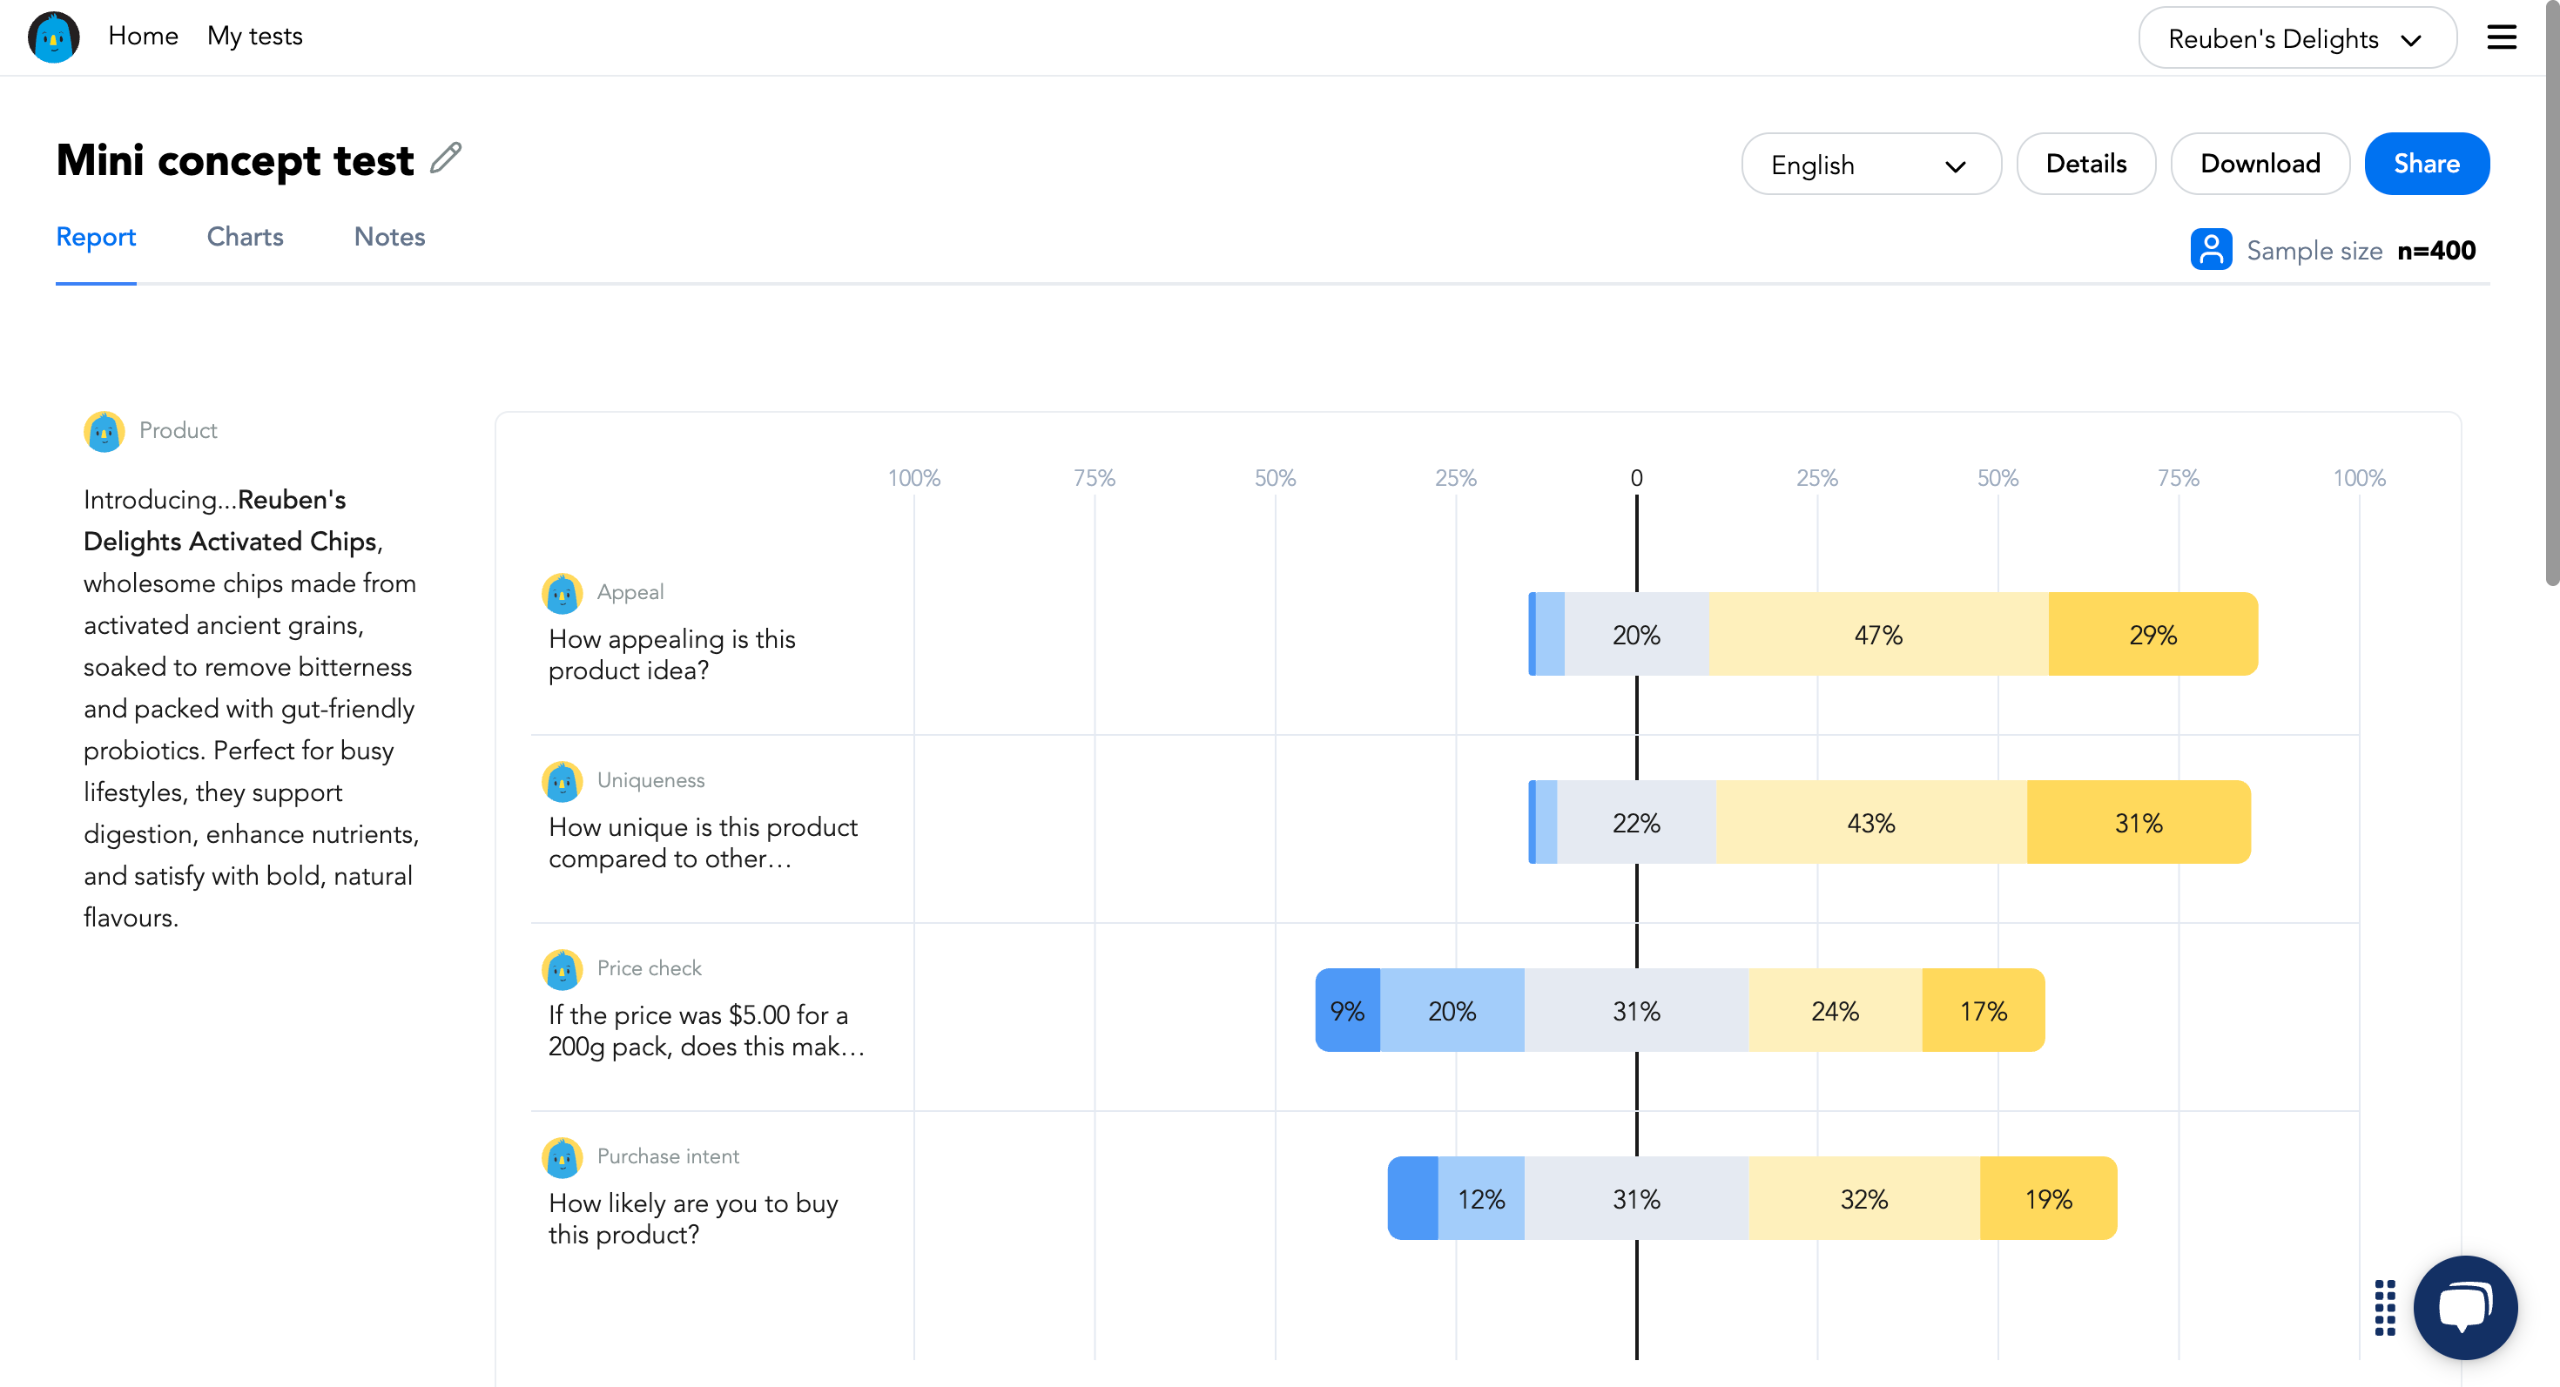Click the Appeal question bird icon
This screenshot has height=1387, width=2560.
click(562, 593)
